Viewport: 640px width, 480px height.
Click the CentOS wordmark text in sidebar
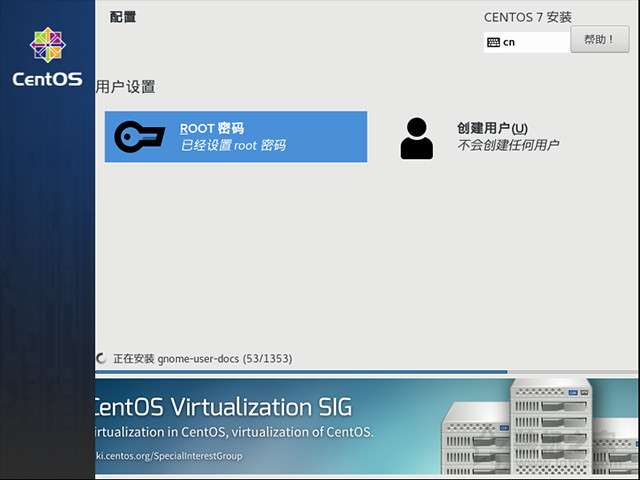[x=47, y=79]
